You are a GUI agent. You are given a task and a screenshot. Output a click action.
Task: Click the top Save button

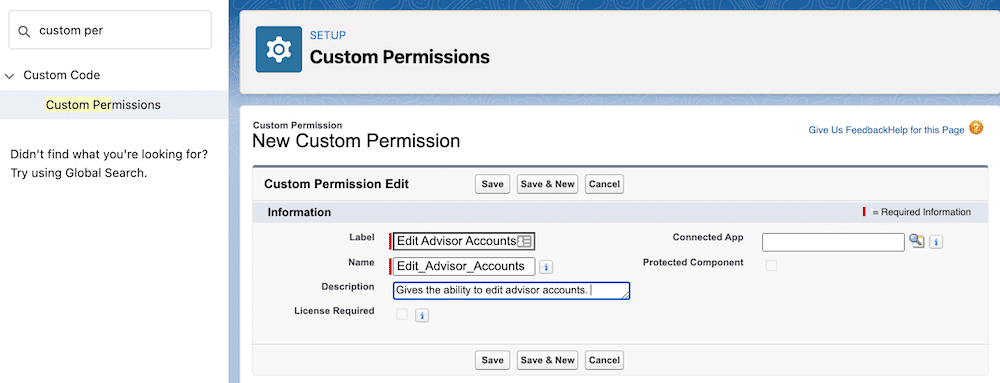click(x=492, y=184)
